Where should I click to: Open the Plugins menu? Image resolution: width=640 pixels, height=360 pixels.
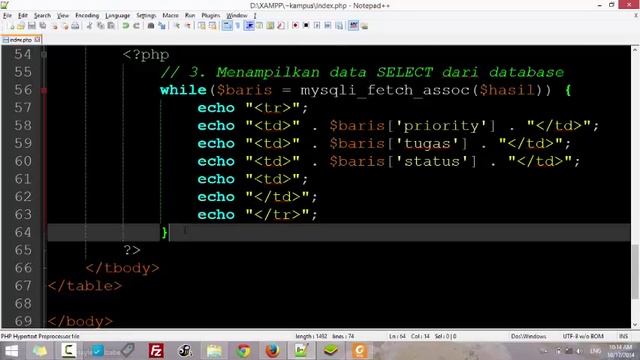click(211, 16)
